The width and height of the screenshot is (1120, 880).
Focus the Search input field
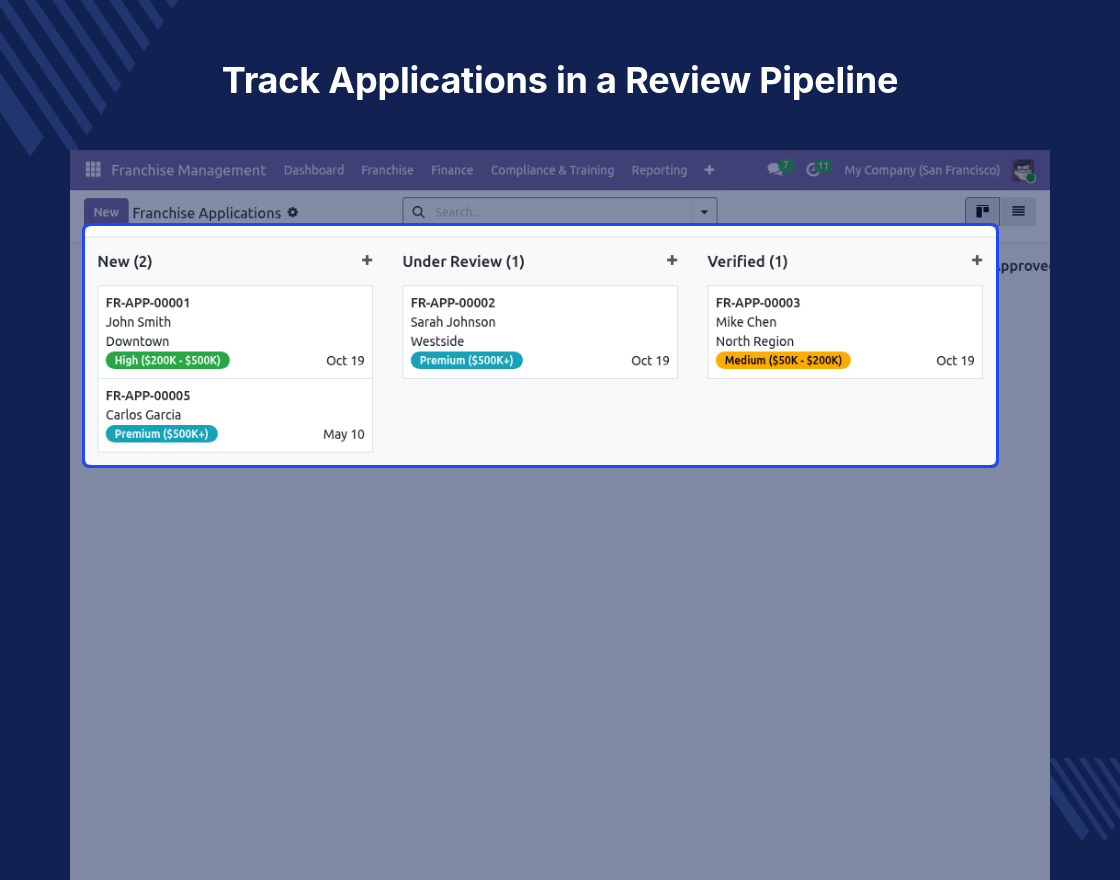(x=561, y=212)
